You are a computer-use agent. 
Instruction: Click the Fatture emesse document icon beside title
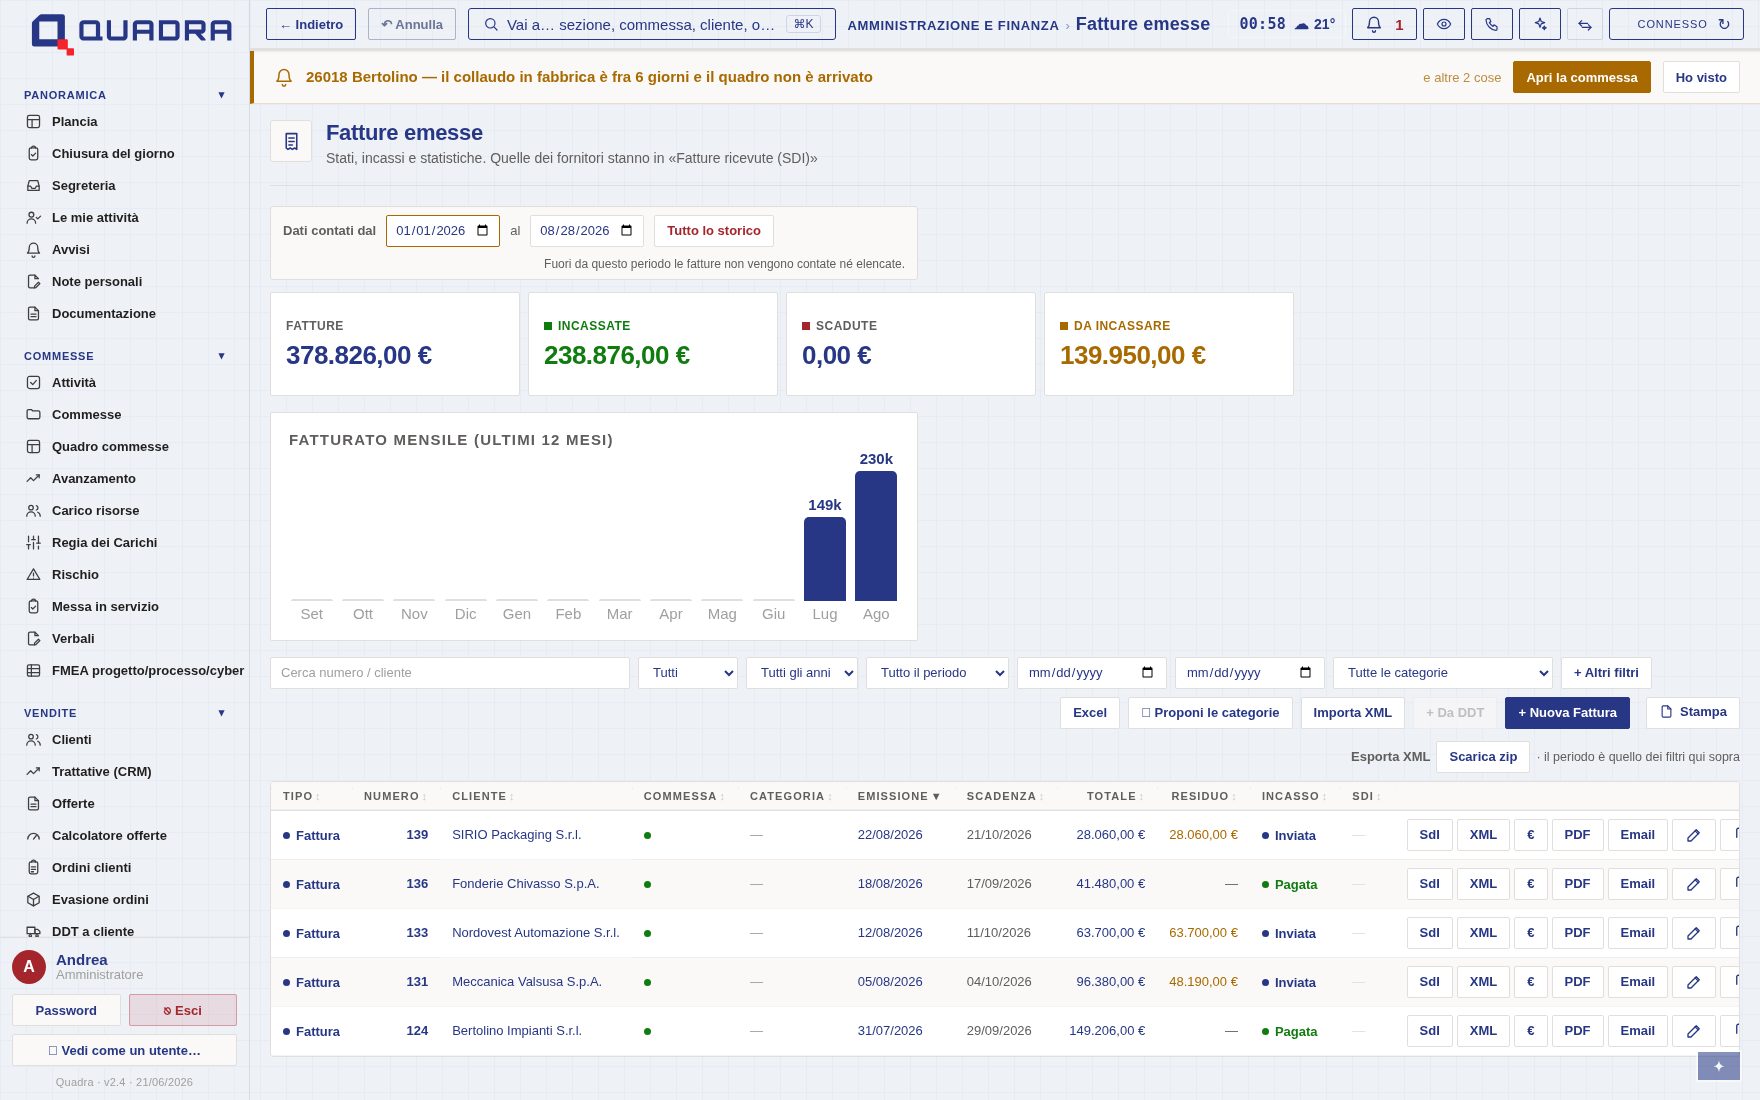(x=291, y=142)
